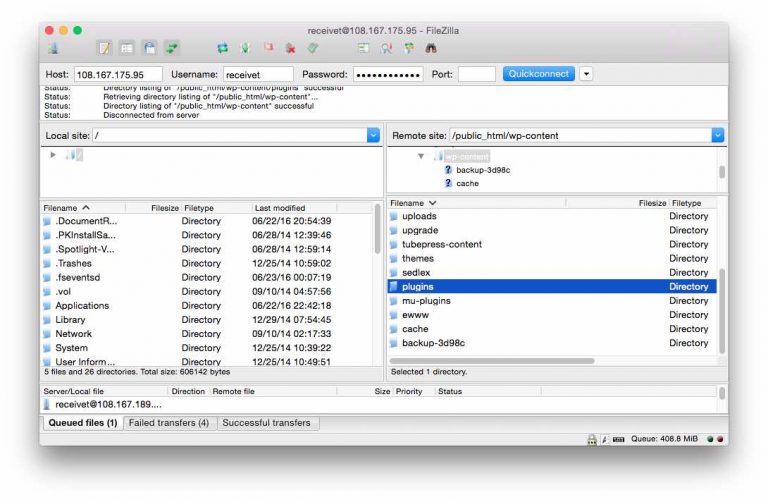Select the 'sedlex' remote directory
Screen dimensions: 768x502
point(552,273)
